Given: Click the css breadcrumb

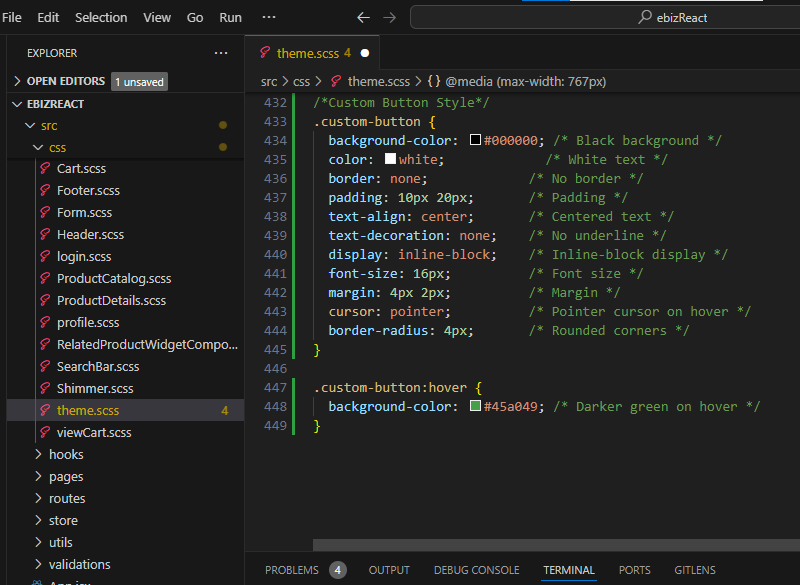Looking at the screenshot, I should pos(302,82).
